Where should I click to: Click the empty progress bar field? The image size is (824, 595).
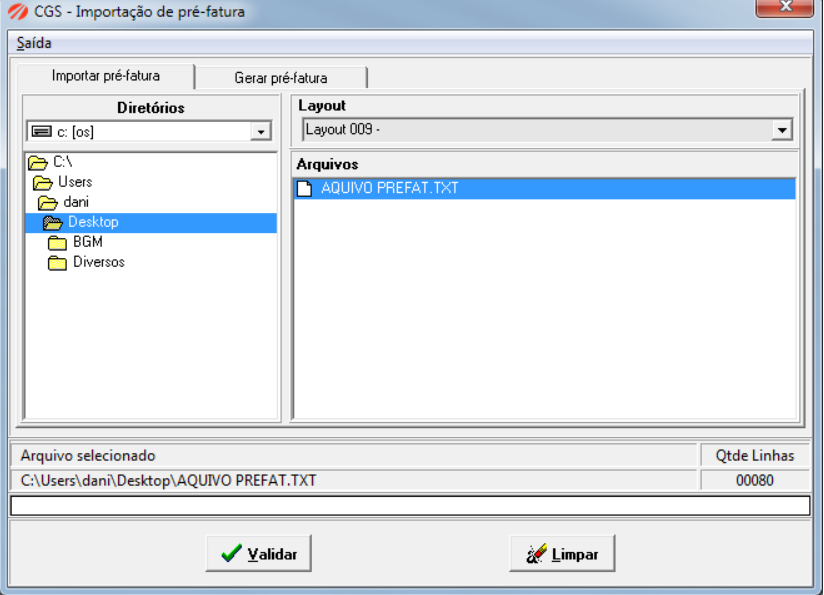coord(410,506)
